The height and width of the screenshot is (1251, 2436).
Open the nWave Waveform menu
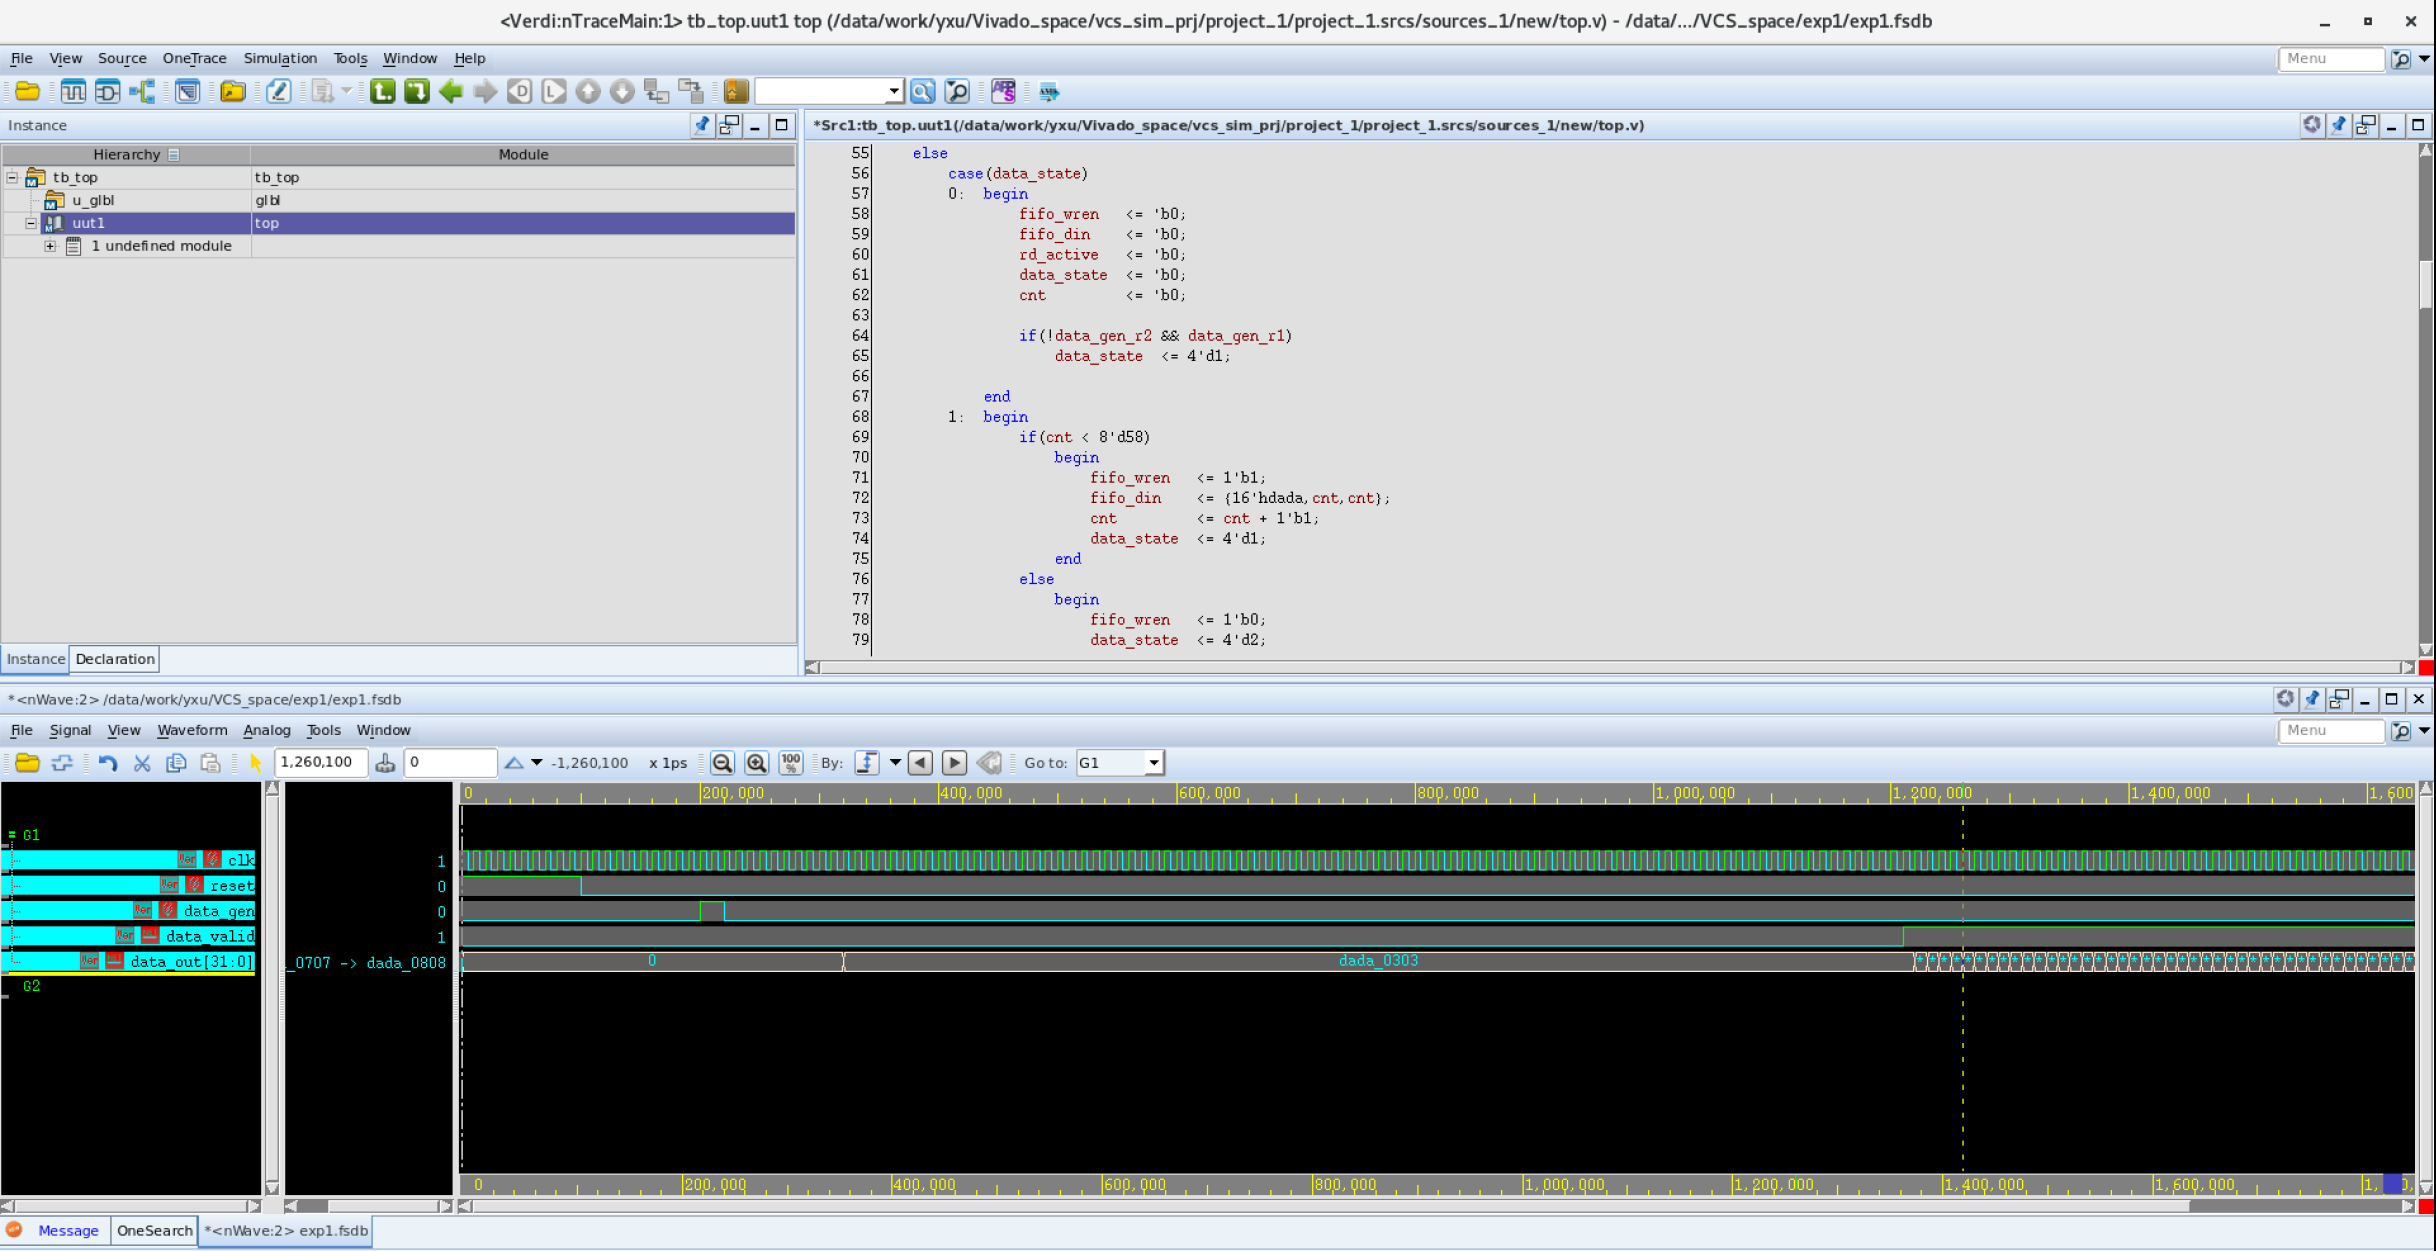192,731
